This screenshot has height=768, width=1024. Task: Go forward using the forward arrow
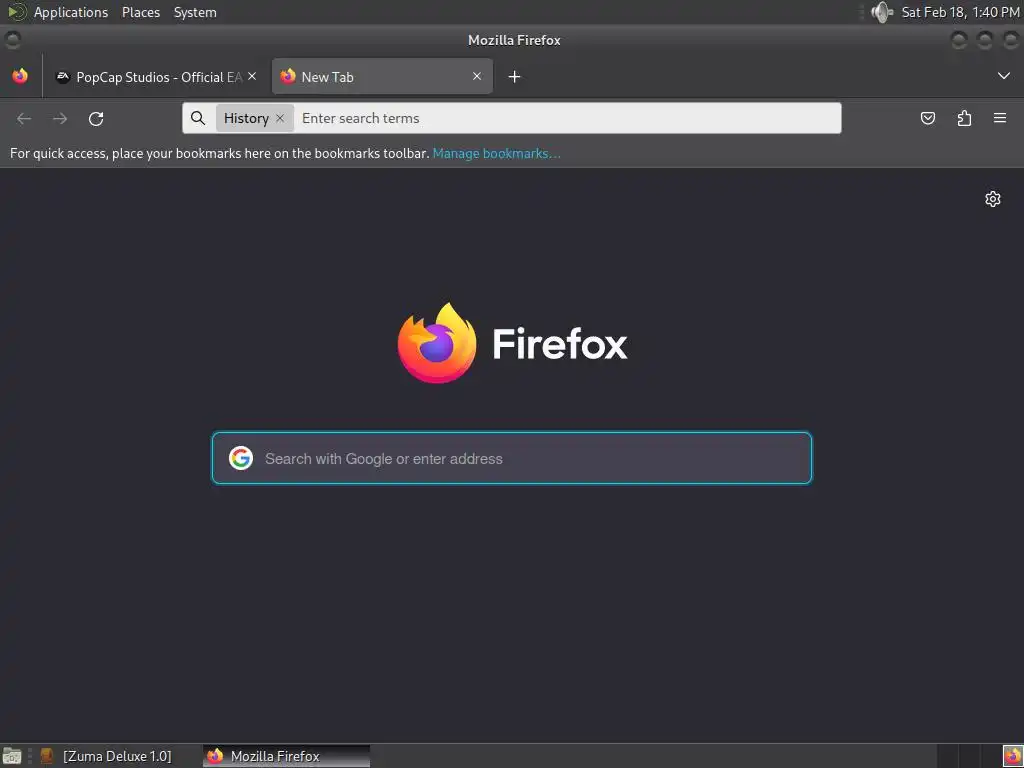click(60, 118)
